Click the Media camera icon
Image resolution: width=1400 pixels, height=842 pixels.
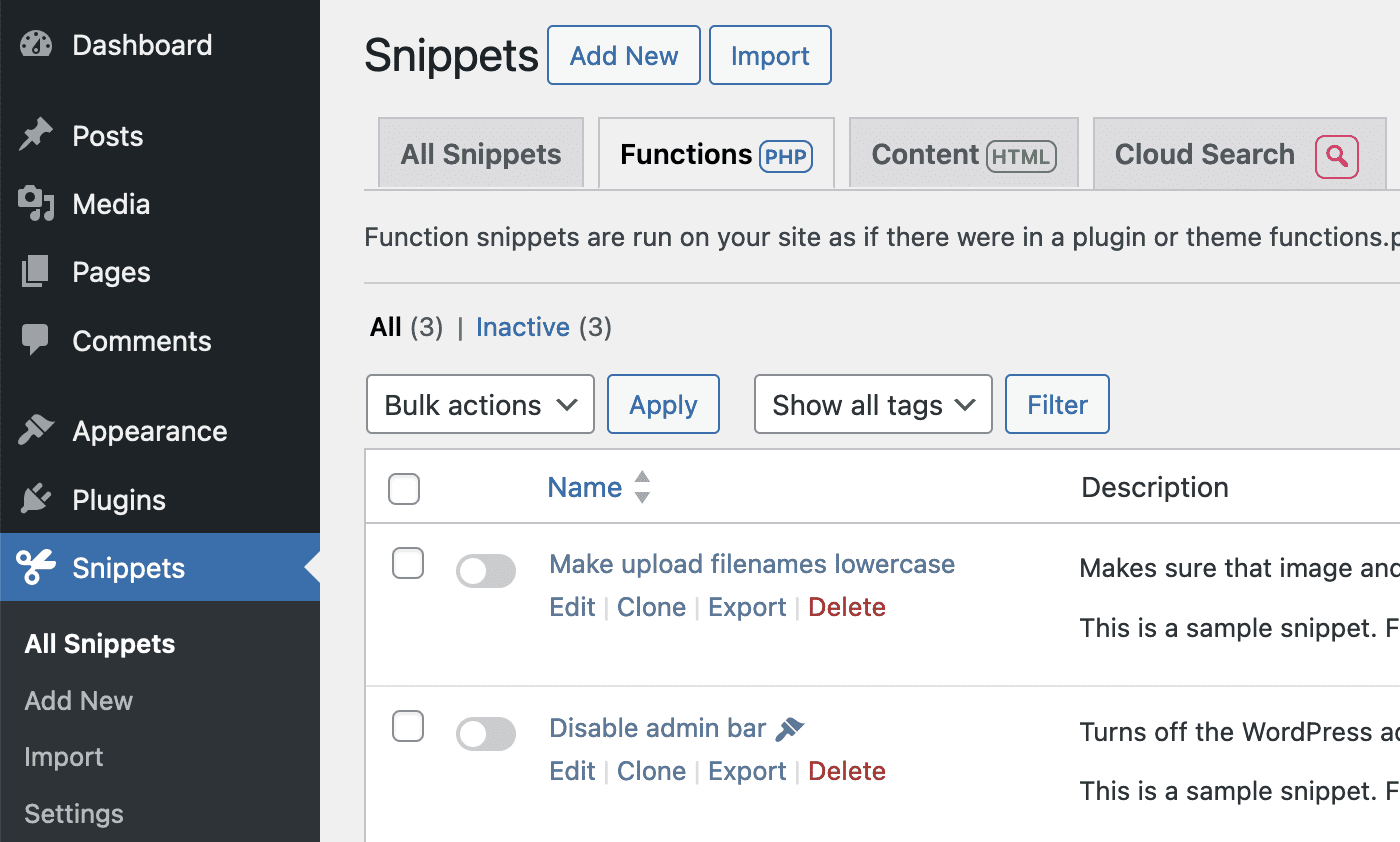coord(36,203)
